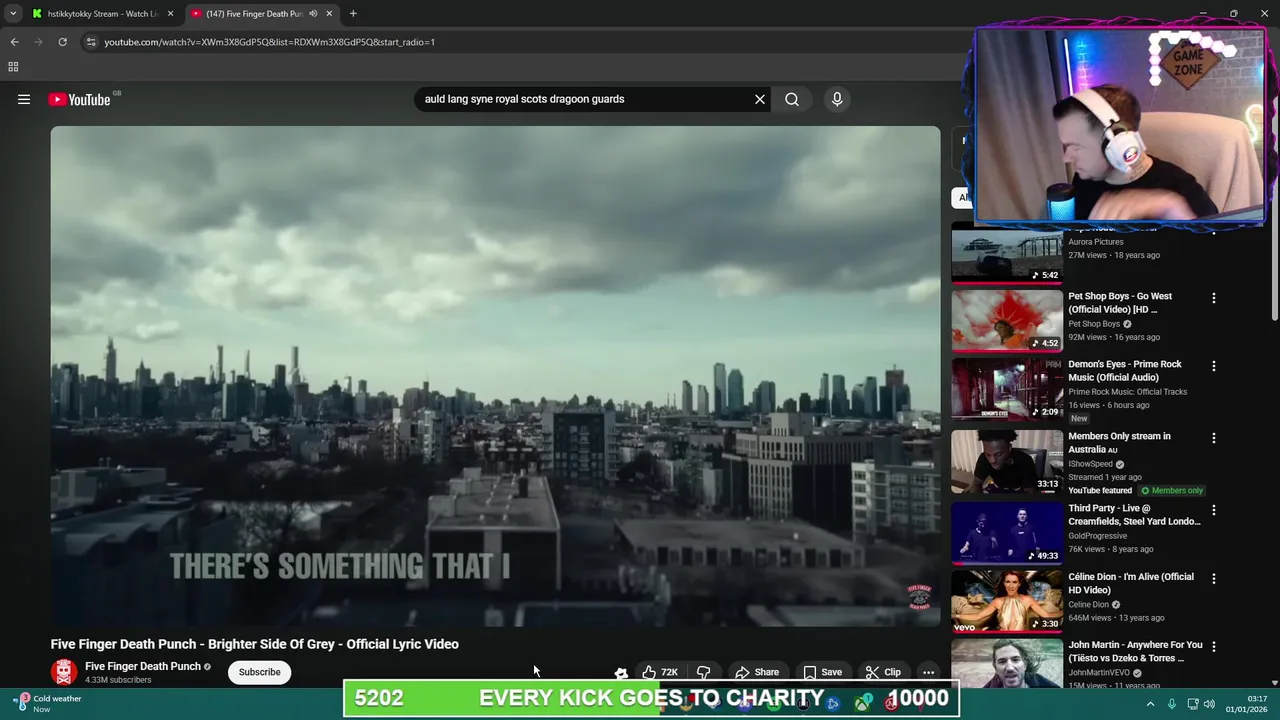Open Céline Dion I'm Alive thumbnail
The image size is (1280, 720).
pyautogui.click(x=1007, y=601)
